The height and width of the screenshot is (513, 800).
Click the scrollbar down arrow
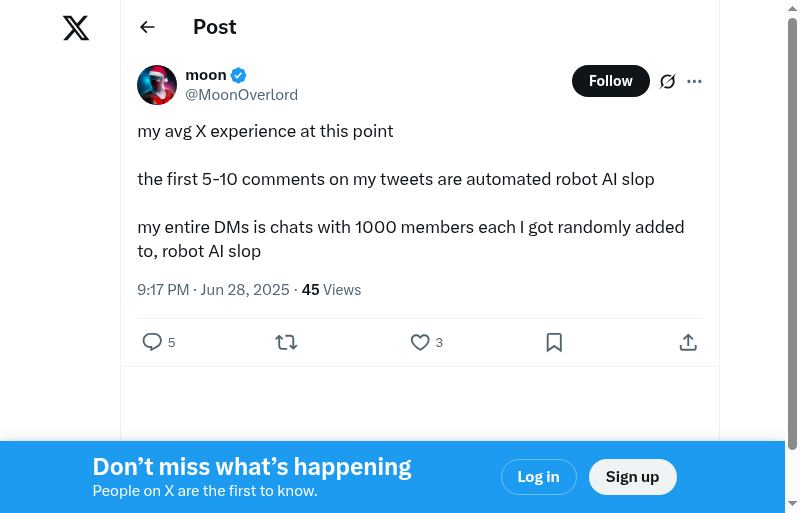point(793,503)
